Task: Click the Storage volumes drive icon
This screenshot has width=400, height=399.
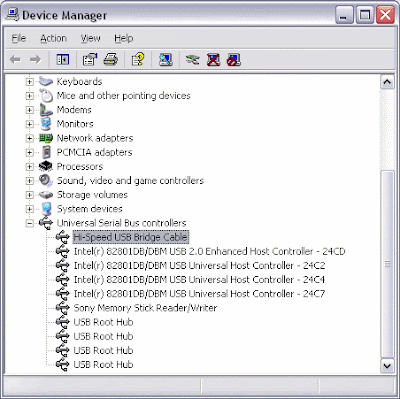Action: [x=46, y=195]
